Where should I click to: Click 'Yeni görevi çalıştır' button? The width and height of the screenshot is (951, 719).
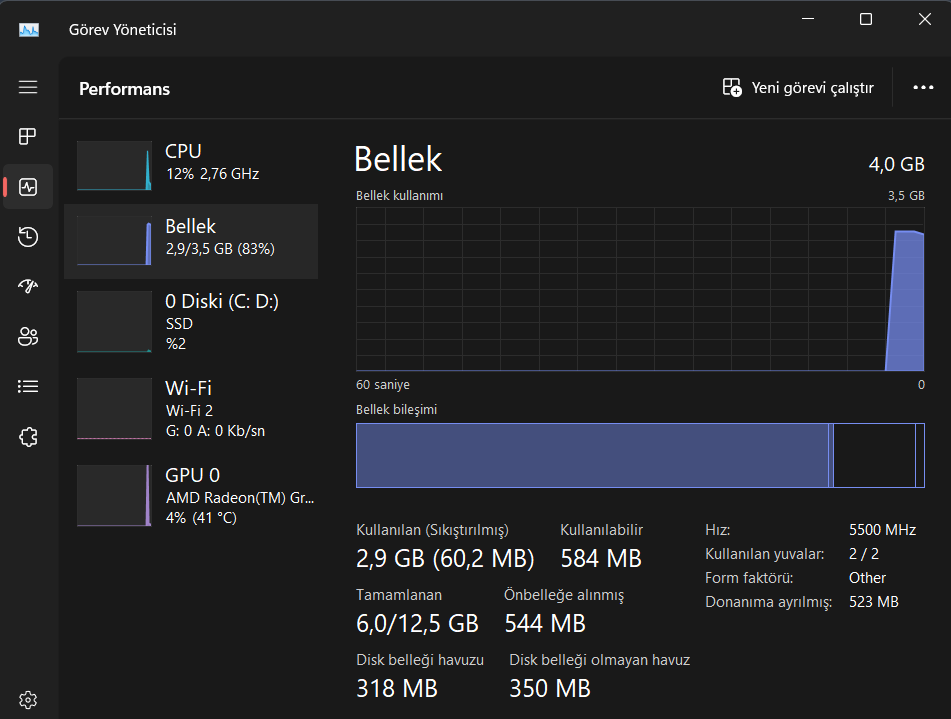[798, 88]
